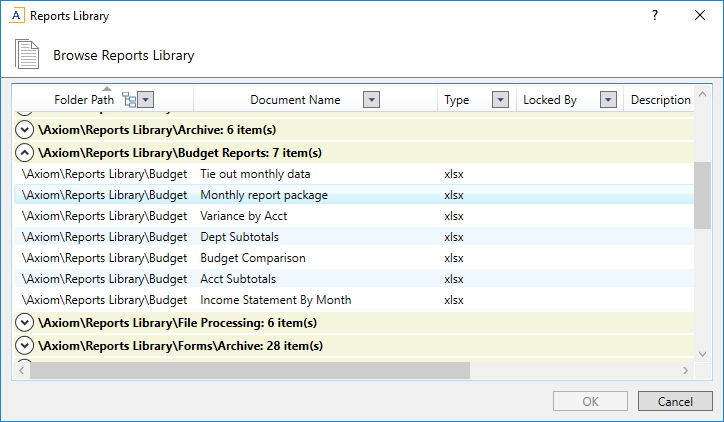Sort by the Description column header
The width and height of the screenshot is (724, 422).
[660, 99]
